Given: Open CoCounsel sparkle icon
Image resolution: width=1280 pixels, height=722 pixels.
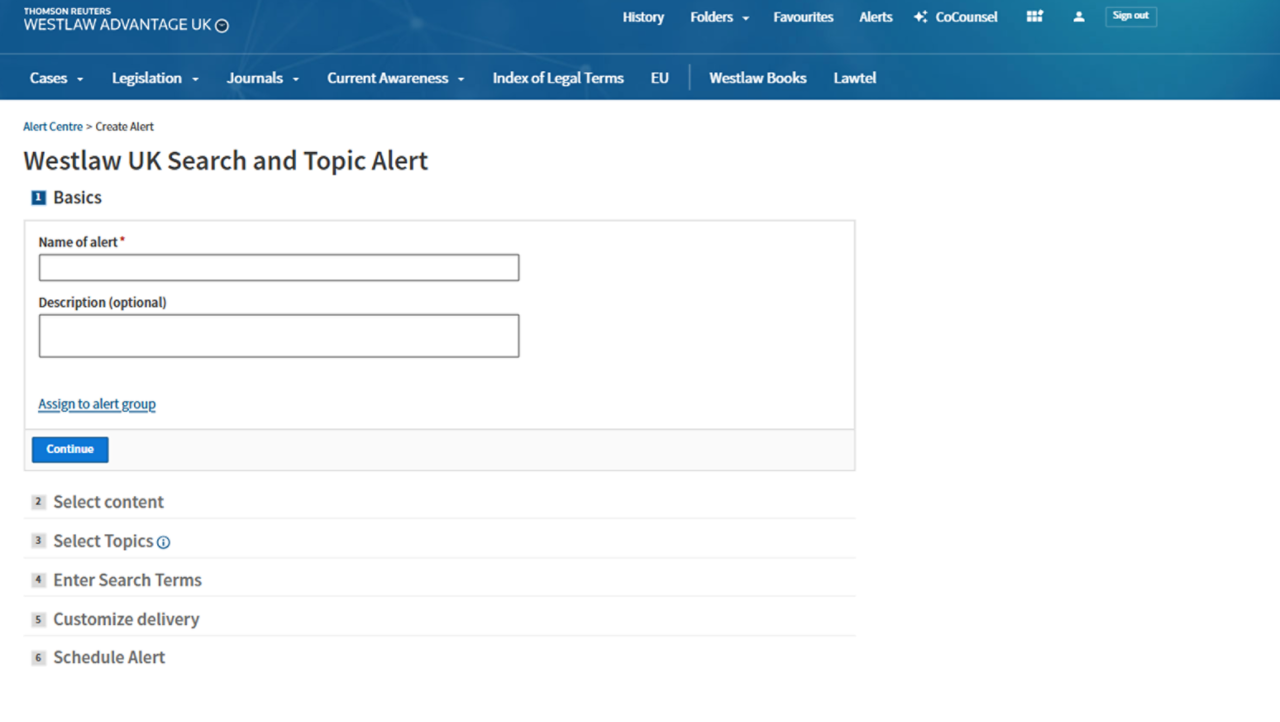Looking at the screenshot, I should click(920, 17).
